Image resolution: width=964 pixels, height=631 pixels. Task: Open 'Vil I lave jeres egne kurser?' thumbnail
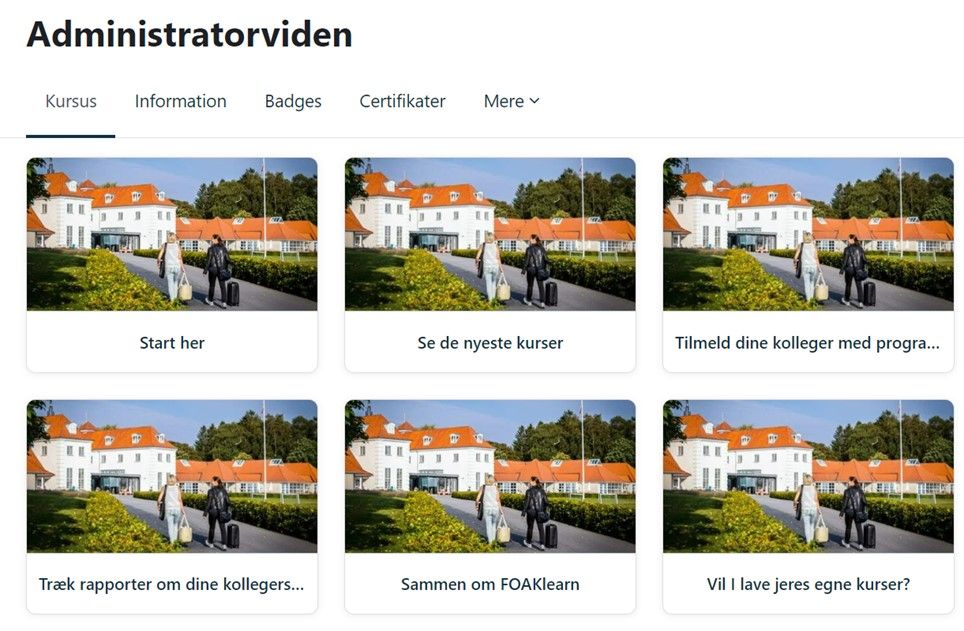coord(808,476)
